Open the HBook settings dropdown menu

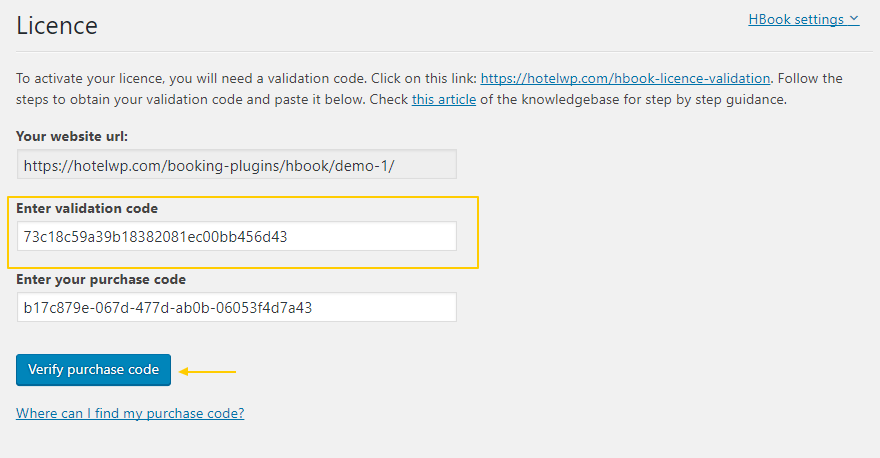click(796, 19)
